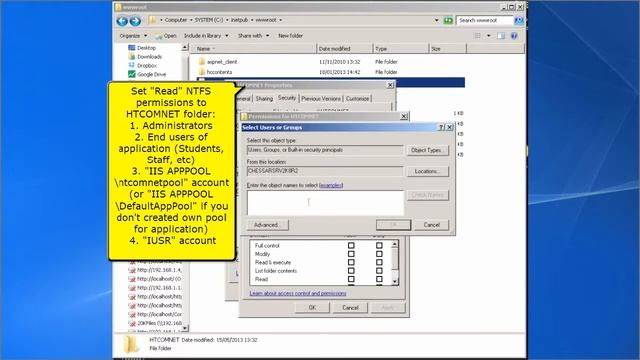Switch to the Previous Versions tab
This screenshot has width=640, height=360.
321,99
